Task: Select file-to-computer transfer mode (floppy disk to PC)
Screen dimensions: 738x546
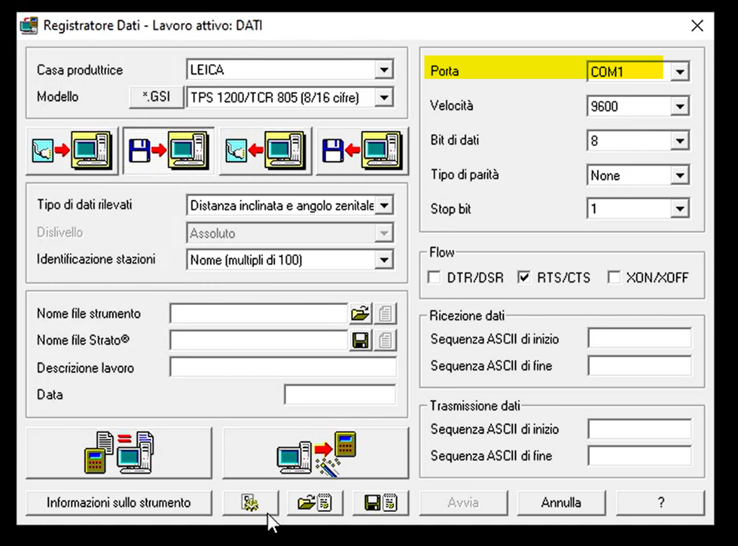Action: coord(168,151)
